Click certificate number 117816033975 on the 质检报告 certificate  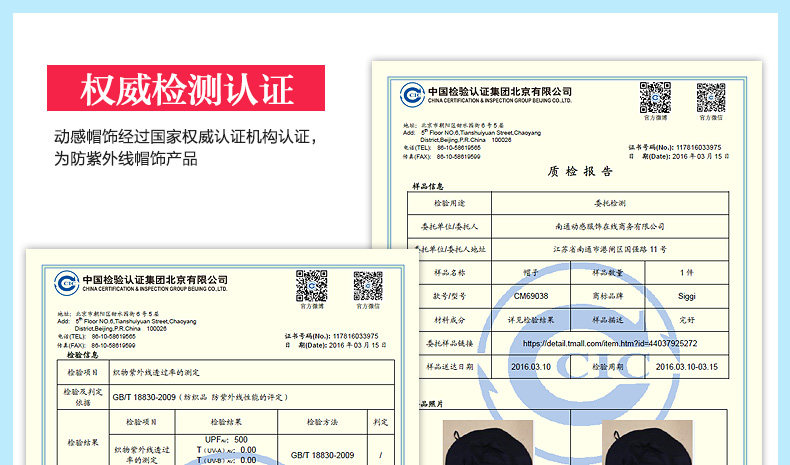click(x=698, y=148)
